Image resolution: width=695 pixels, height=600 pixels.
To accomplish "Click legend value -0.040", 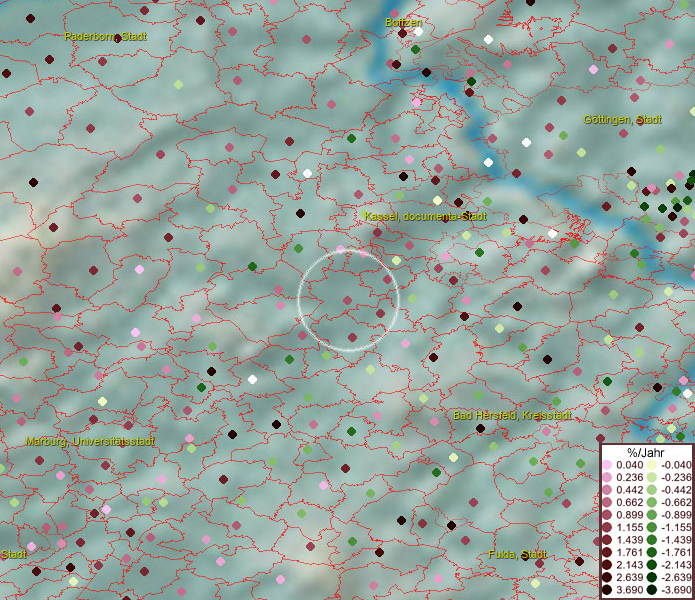I will point(676,465).
